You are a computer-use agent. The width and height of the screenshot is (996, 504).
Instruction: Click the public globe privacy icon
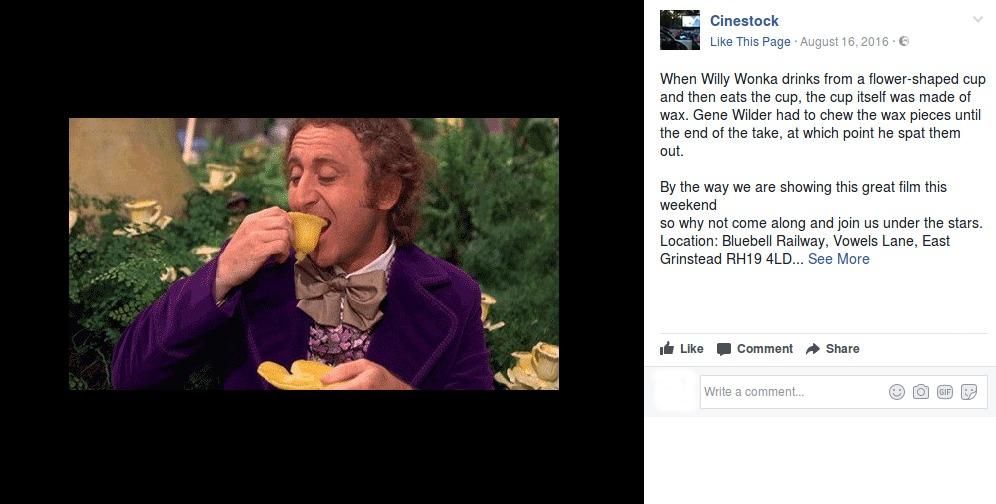[904, 41]
